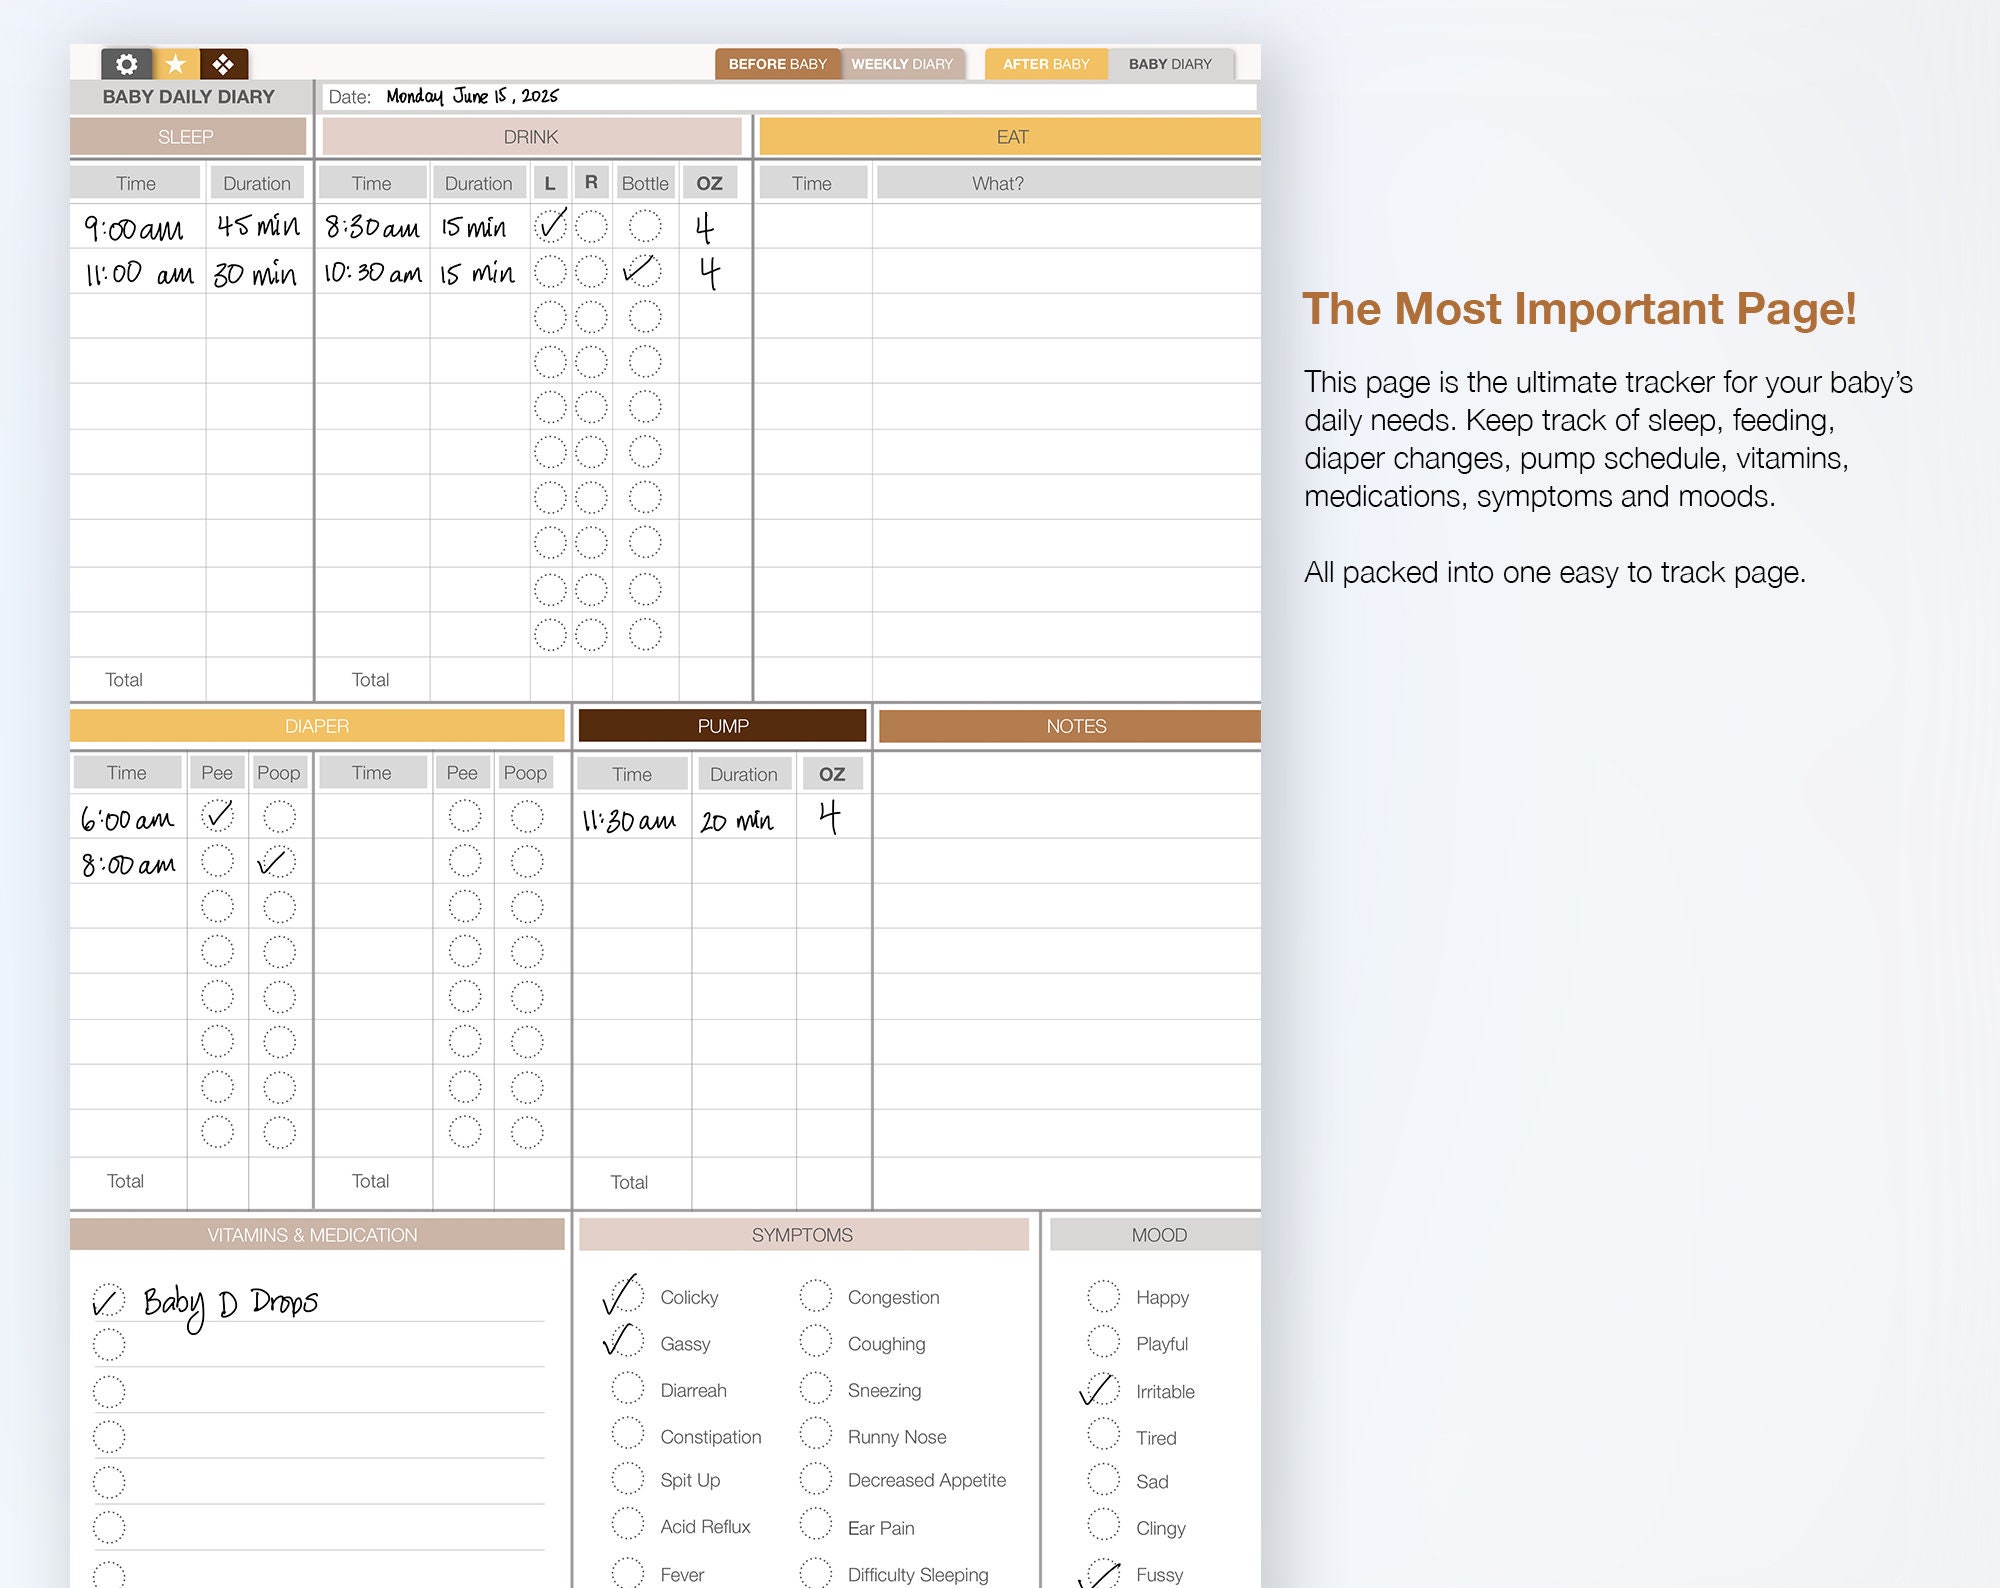Check the Happy mood circle

pos(1104,1296)
